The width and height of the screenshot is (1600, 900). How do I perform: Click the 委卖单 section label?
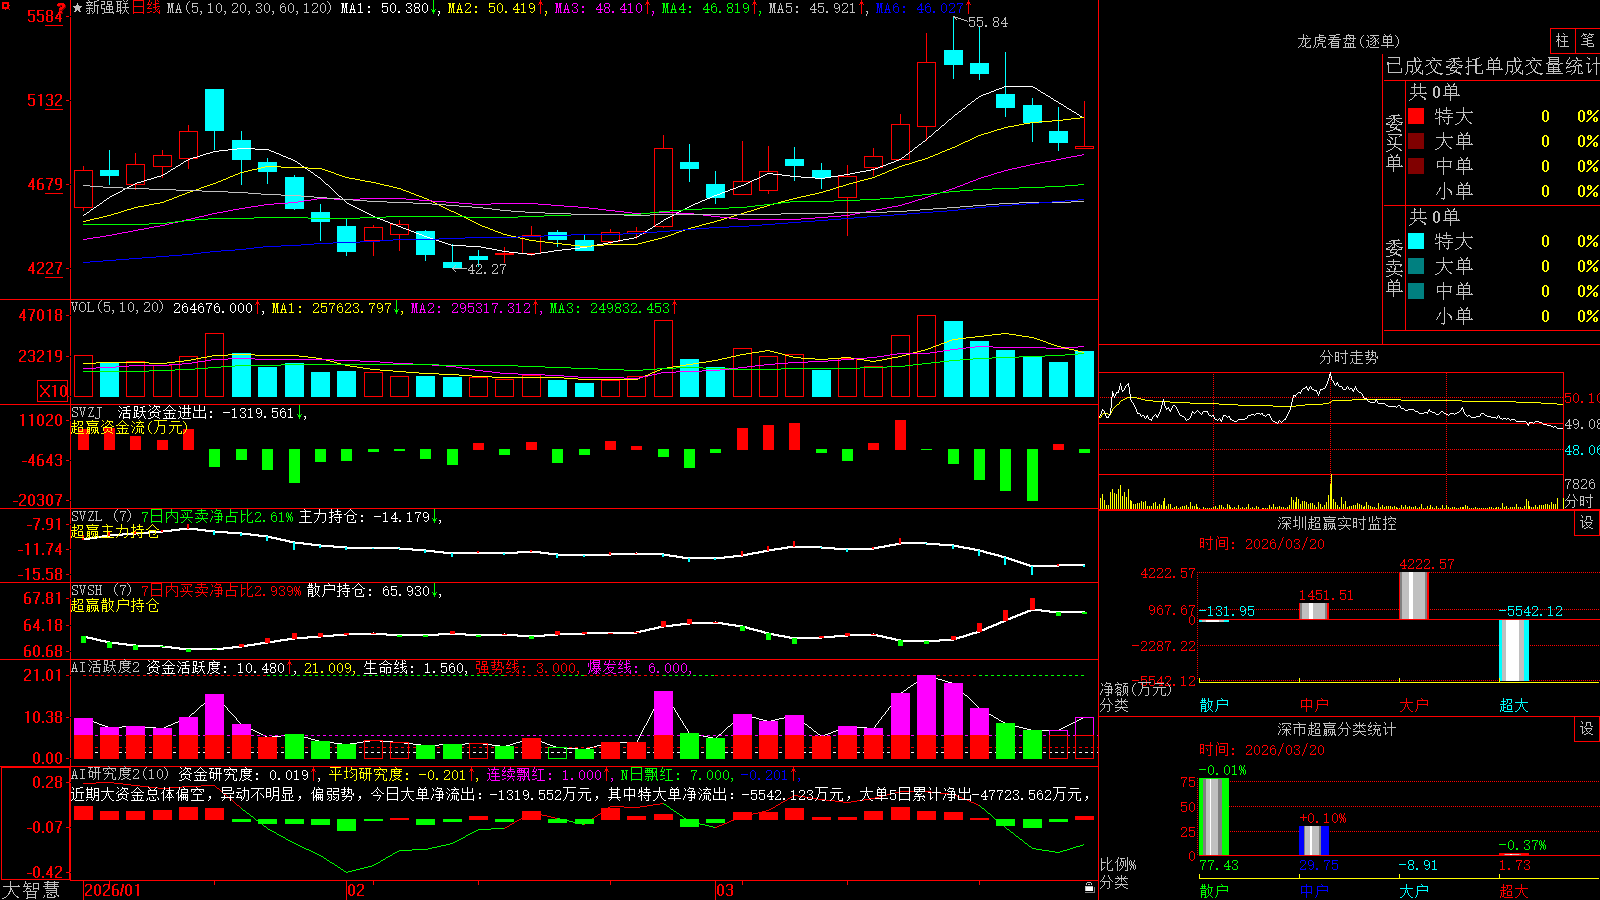point(1394,267)
